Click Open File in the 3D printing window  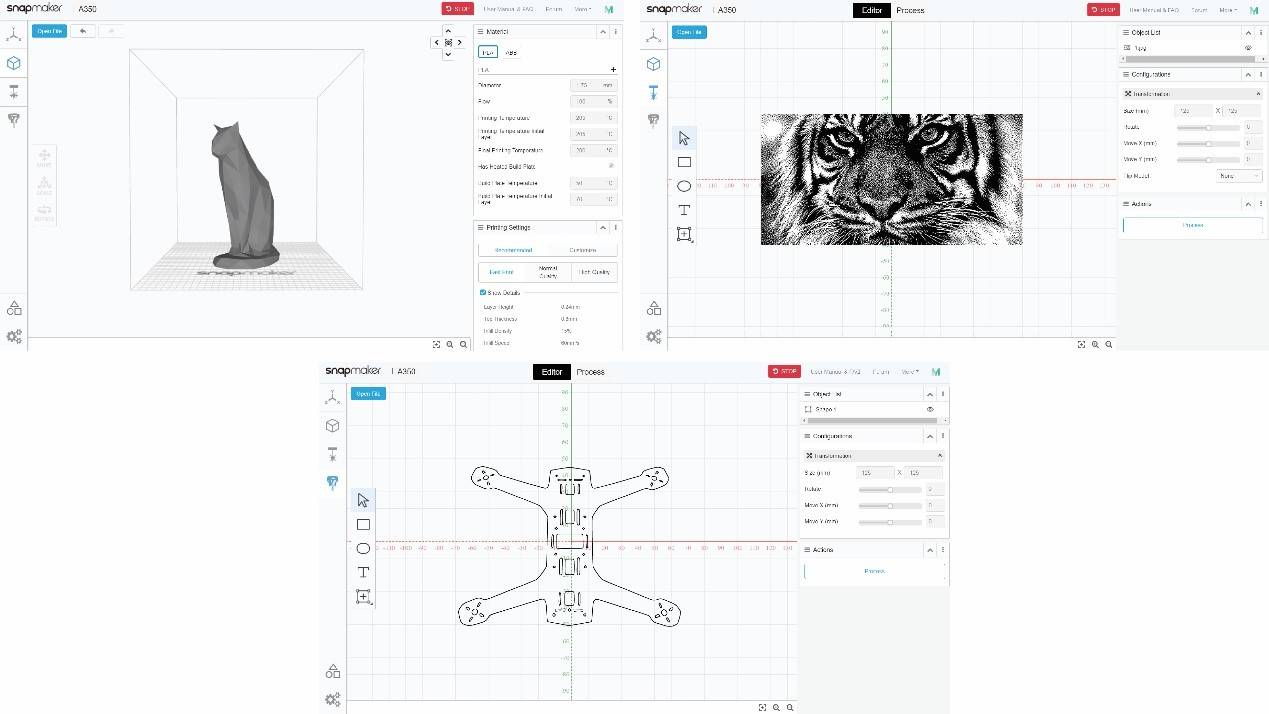click(x=49, y=31)
